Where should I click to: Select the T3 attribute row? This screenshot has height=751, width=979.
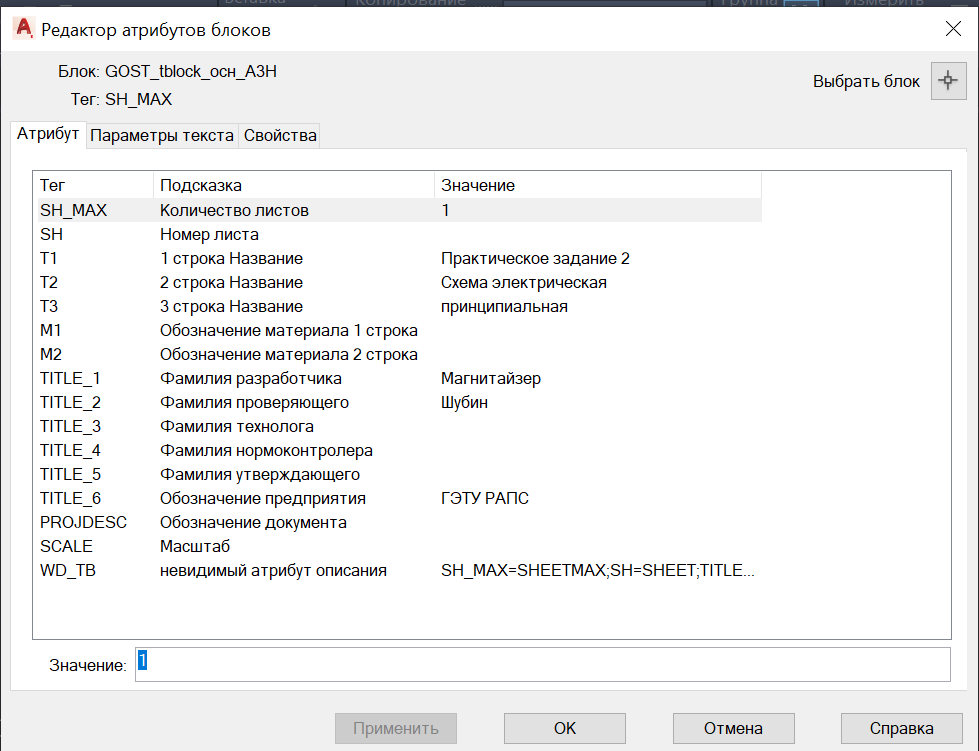coord(400,307)
